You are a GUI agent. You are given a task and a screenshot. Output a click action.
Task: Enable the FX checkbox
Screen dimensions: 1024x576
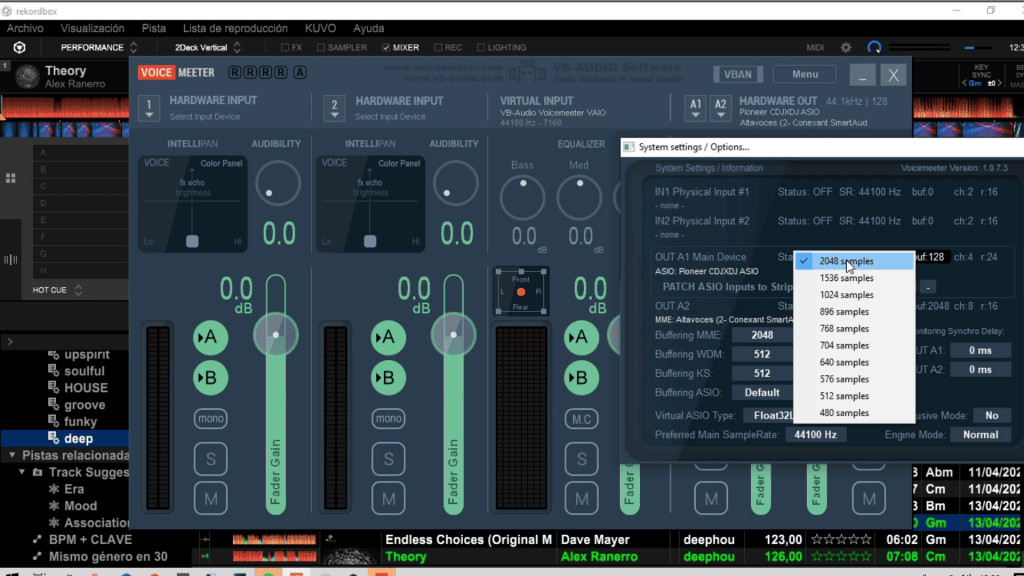[285, 48]
